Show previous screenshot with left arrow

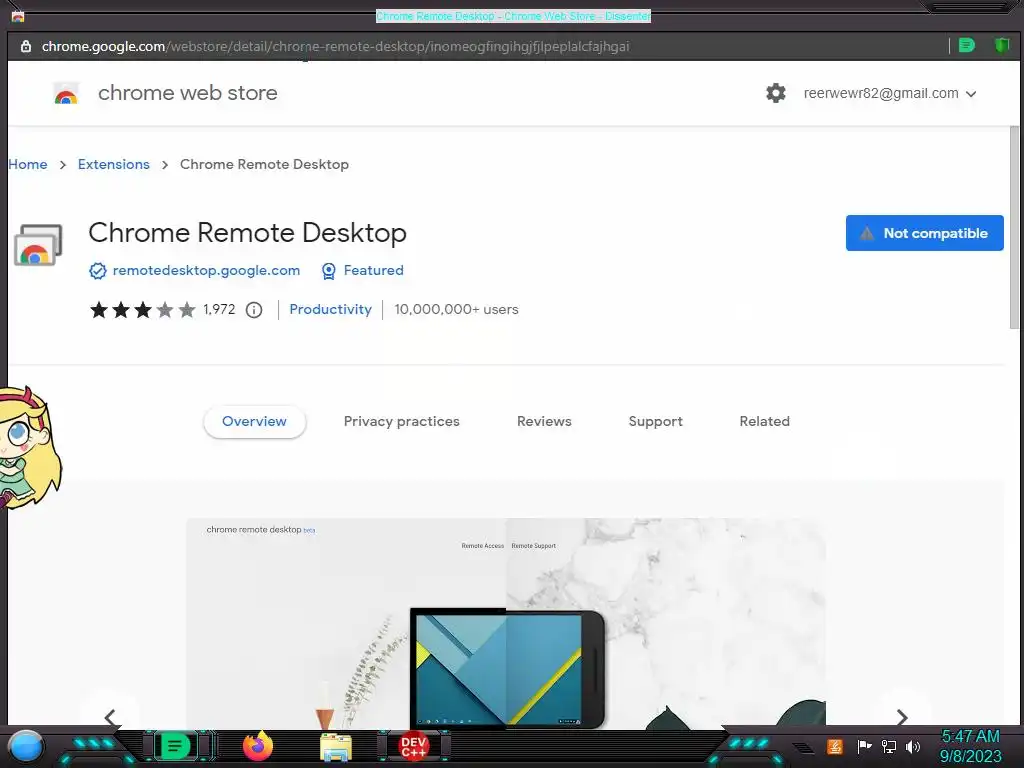tap(110, 717)
